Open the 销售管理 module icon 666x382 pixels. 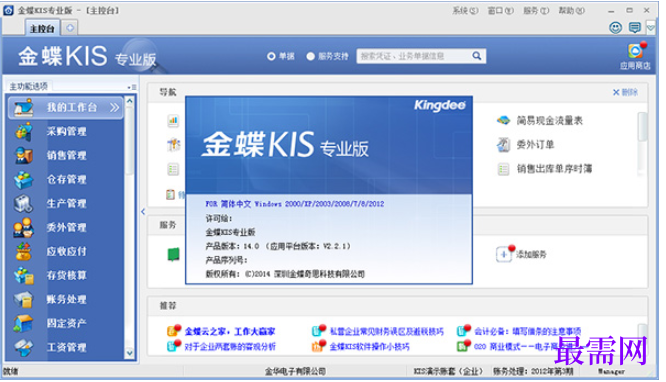(x=23, y=156)
